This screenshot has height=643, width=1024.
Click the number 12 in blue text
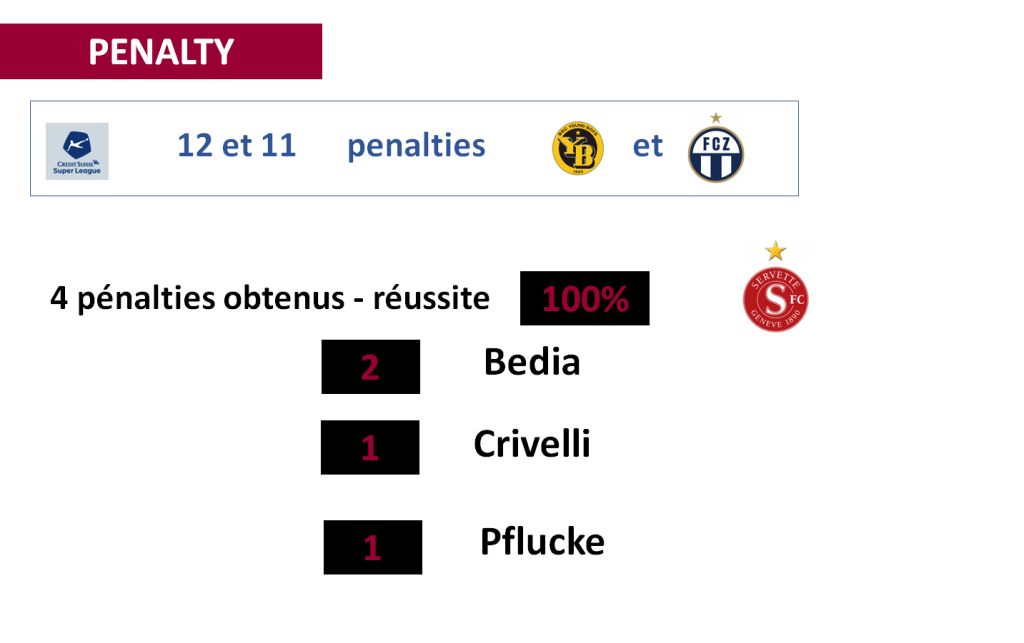(195, 146)
